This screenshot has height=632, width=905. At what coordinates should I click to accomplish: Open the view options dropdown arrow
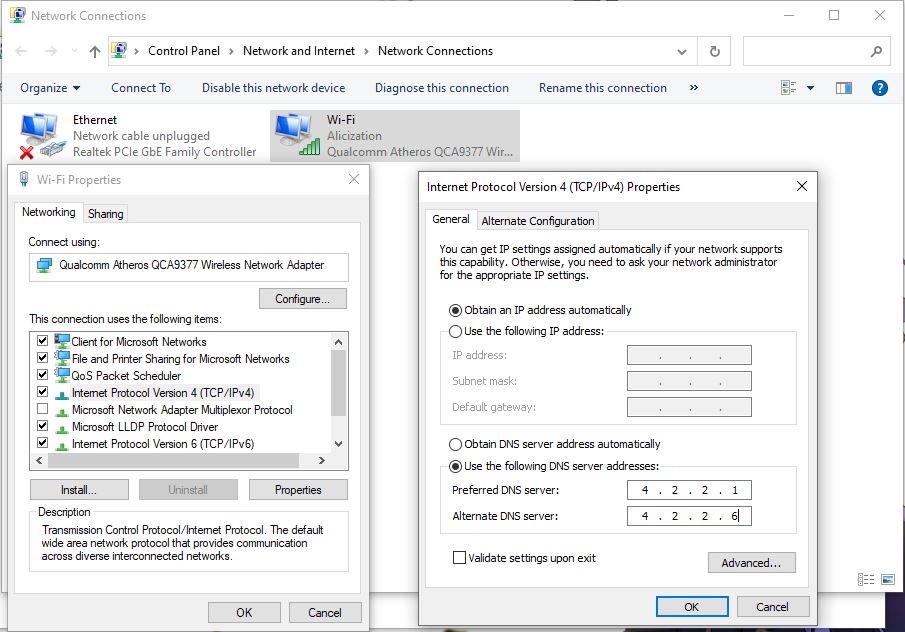810,88
